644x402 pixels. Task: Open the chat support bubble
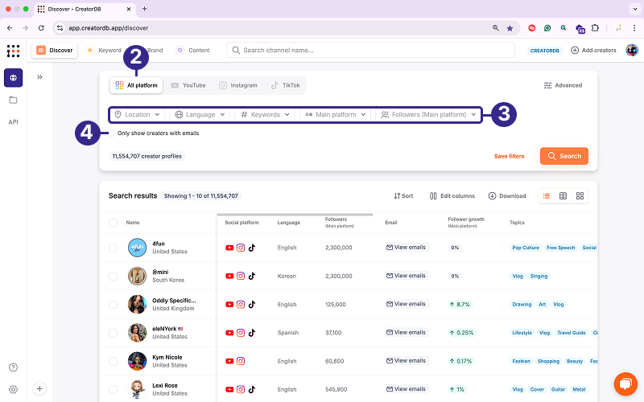(626, 384)
